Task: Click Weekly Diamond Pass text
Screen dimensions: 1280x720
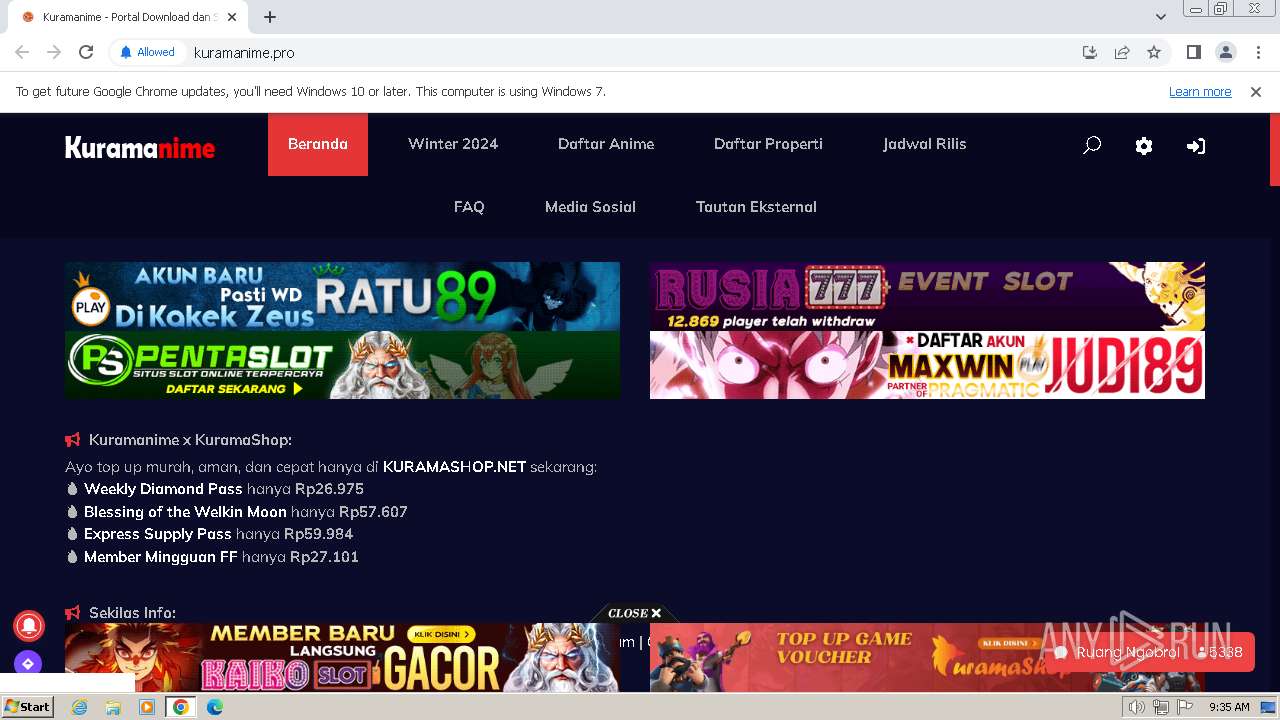Action: [x=163, y=489]
